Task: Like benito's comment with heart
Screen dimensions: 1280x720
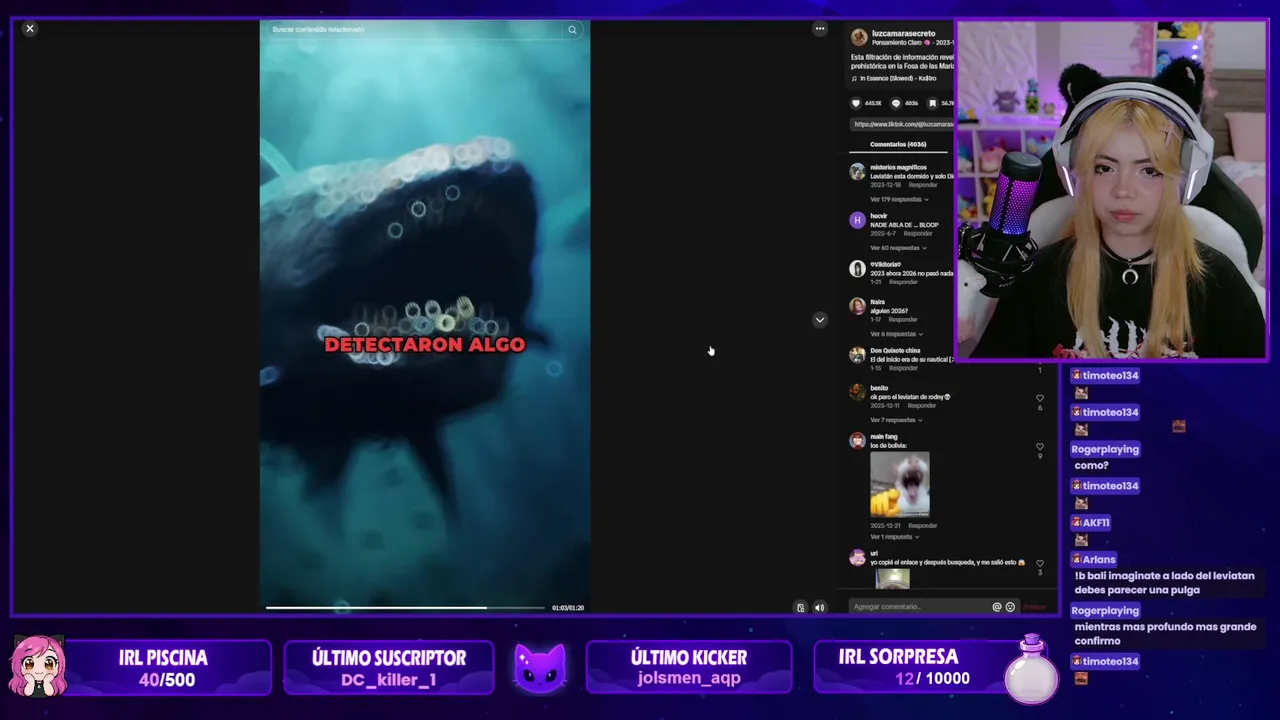Action: 1040,398
